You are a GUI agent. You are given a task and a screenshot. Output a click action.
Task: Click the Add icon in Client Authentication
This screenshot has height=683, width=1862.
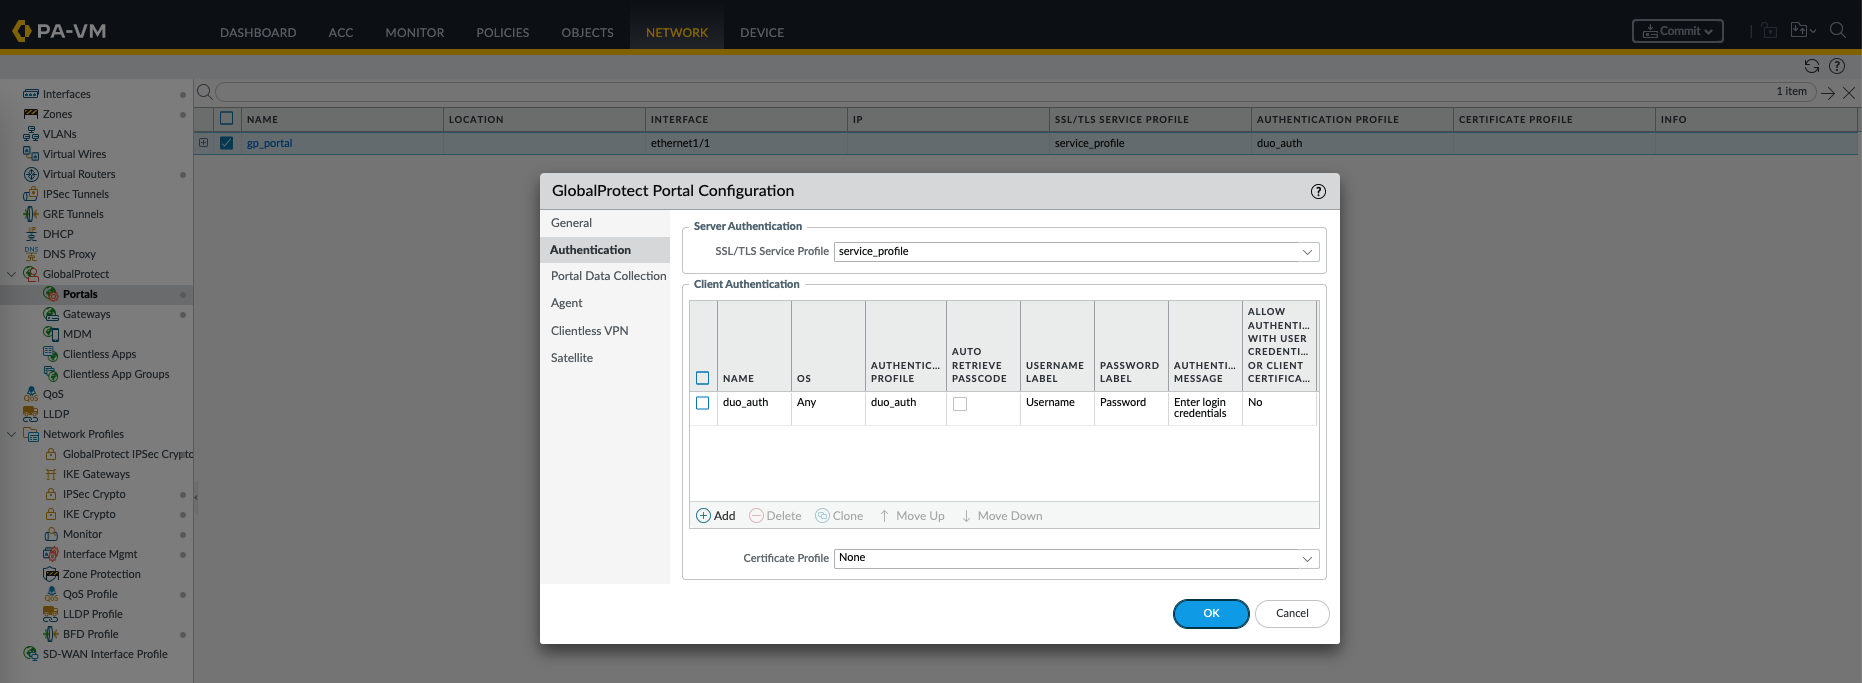tap(704, 516)
